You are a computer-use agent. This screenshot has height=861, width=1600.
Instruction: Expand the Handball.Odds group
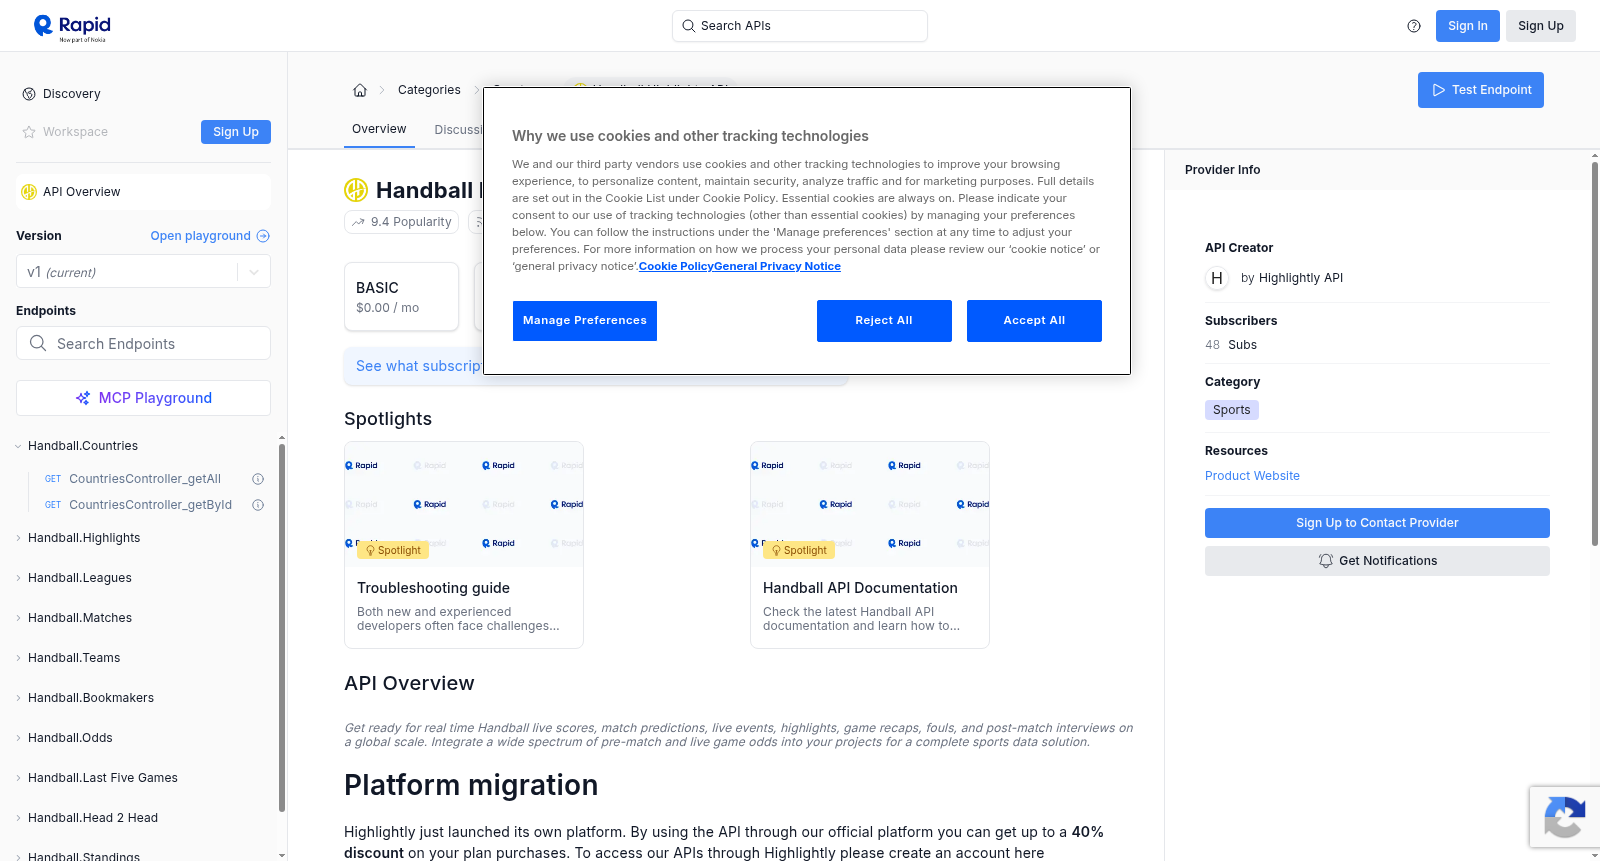click(x=18, y=738)
